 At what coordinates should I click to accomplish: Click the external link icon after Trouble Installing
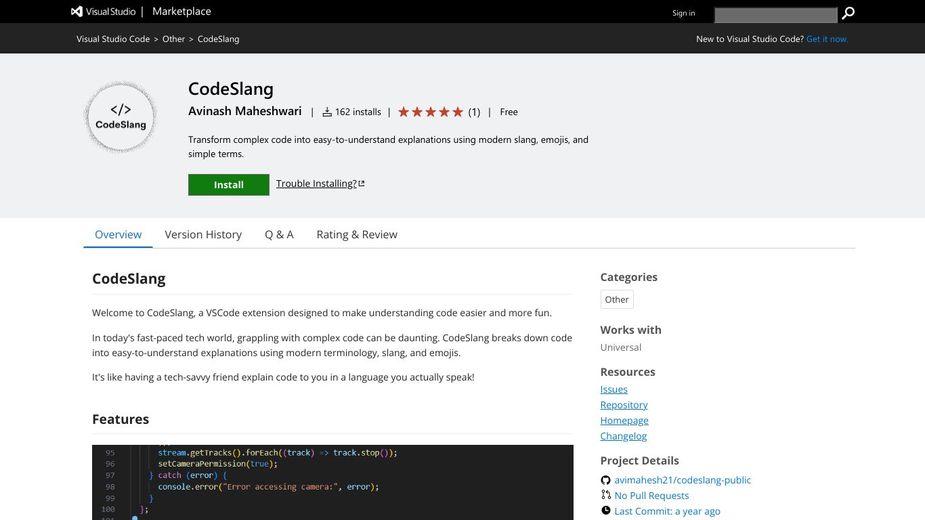pyautogui.click(x=362, y=184)
